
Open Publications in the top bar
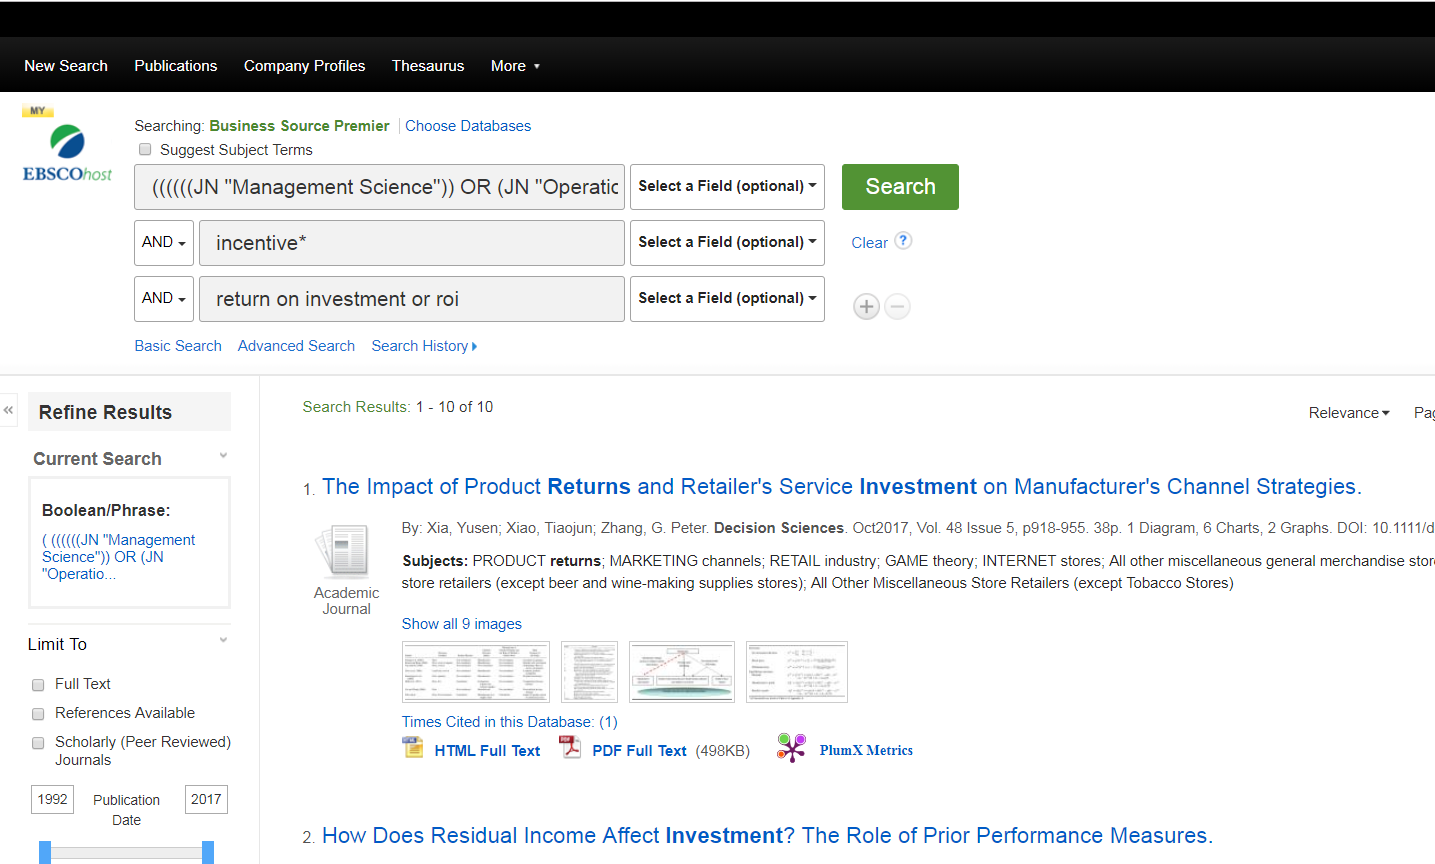pos(176,66)
